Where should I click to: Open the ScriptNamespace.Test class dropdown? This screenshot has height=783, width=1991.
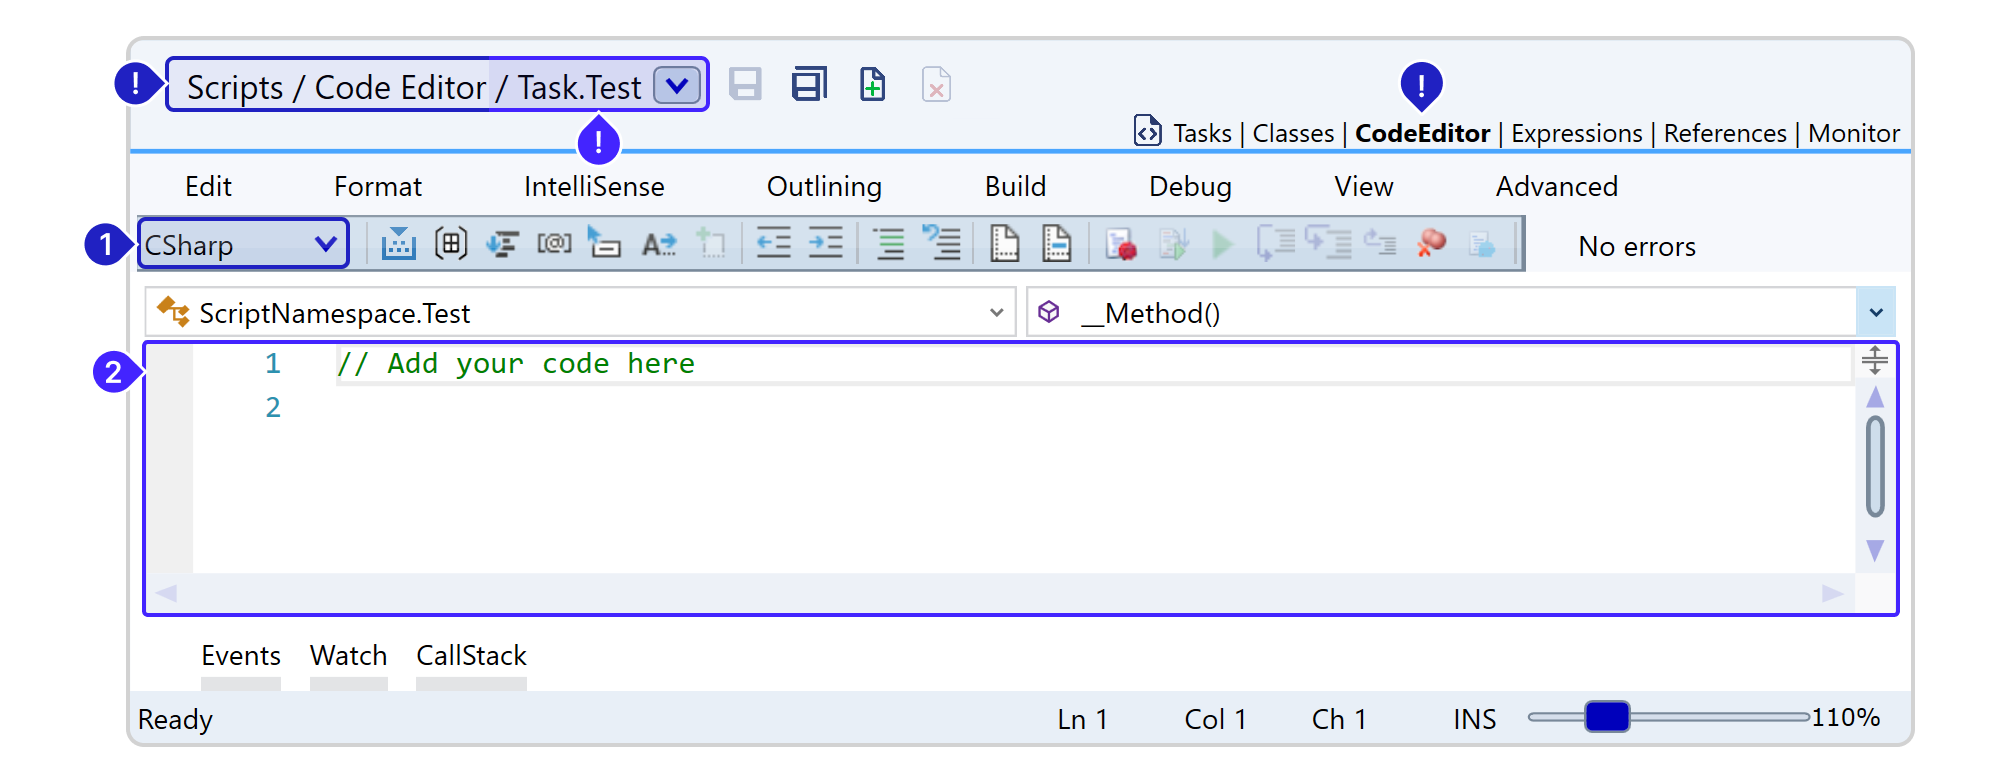(x=995, y=313)
